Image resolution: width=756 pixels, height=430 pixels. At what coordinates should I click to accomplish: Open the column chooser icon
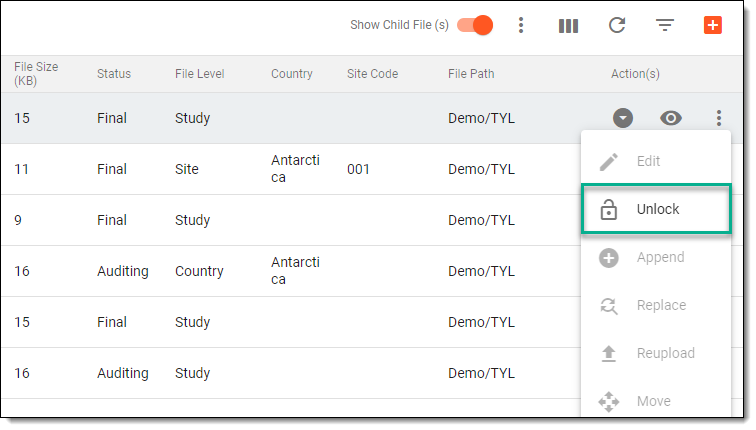click(x=568, y=26)
